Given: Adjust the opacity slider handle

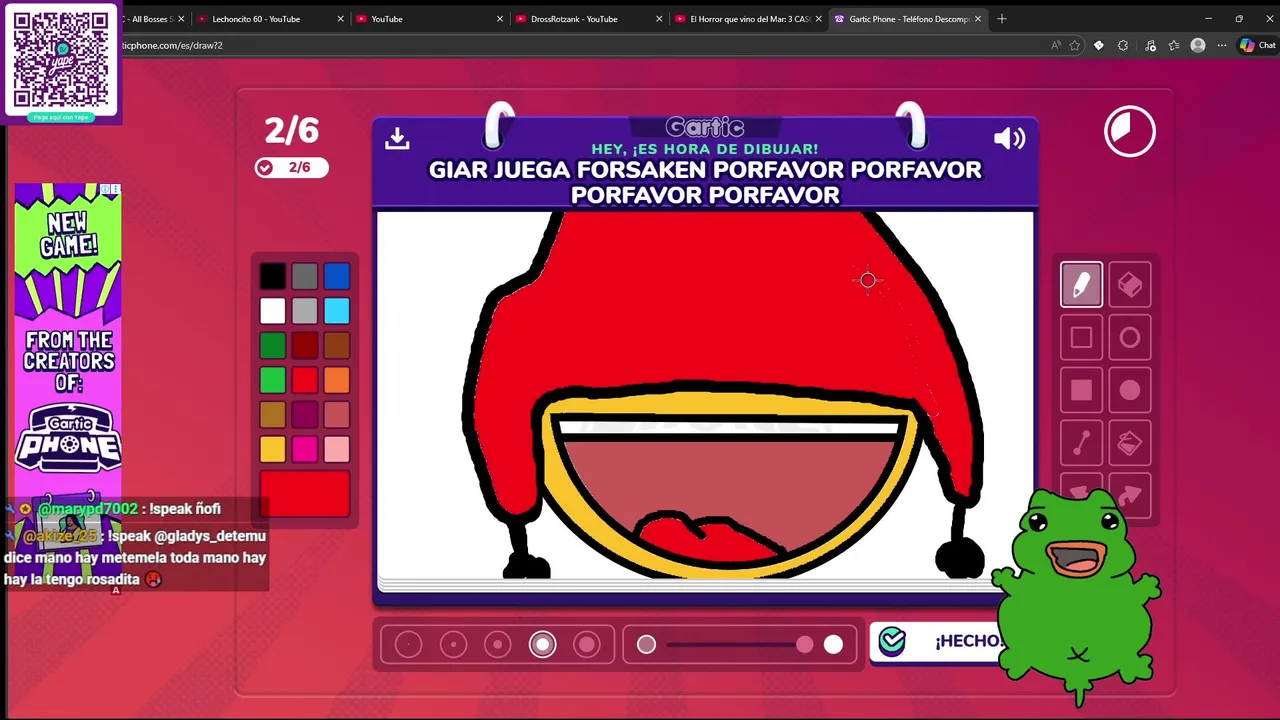Looking at the screenshot, I should click(805, 645).
